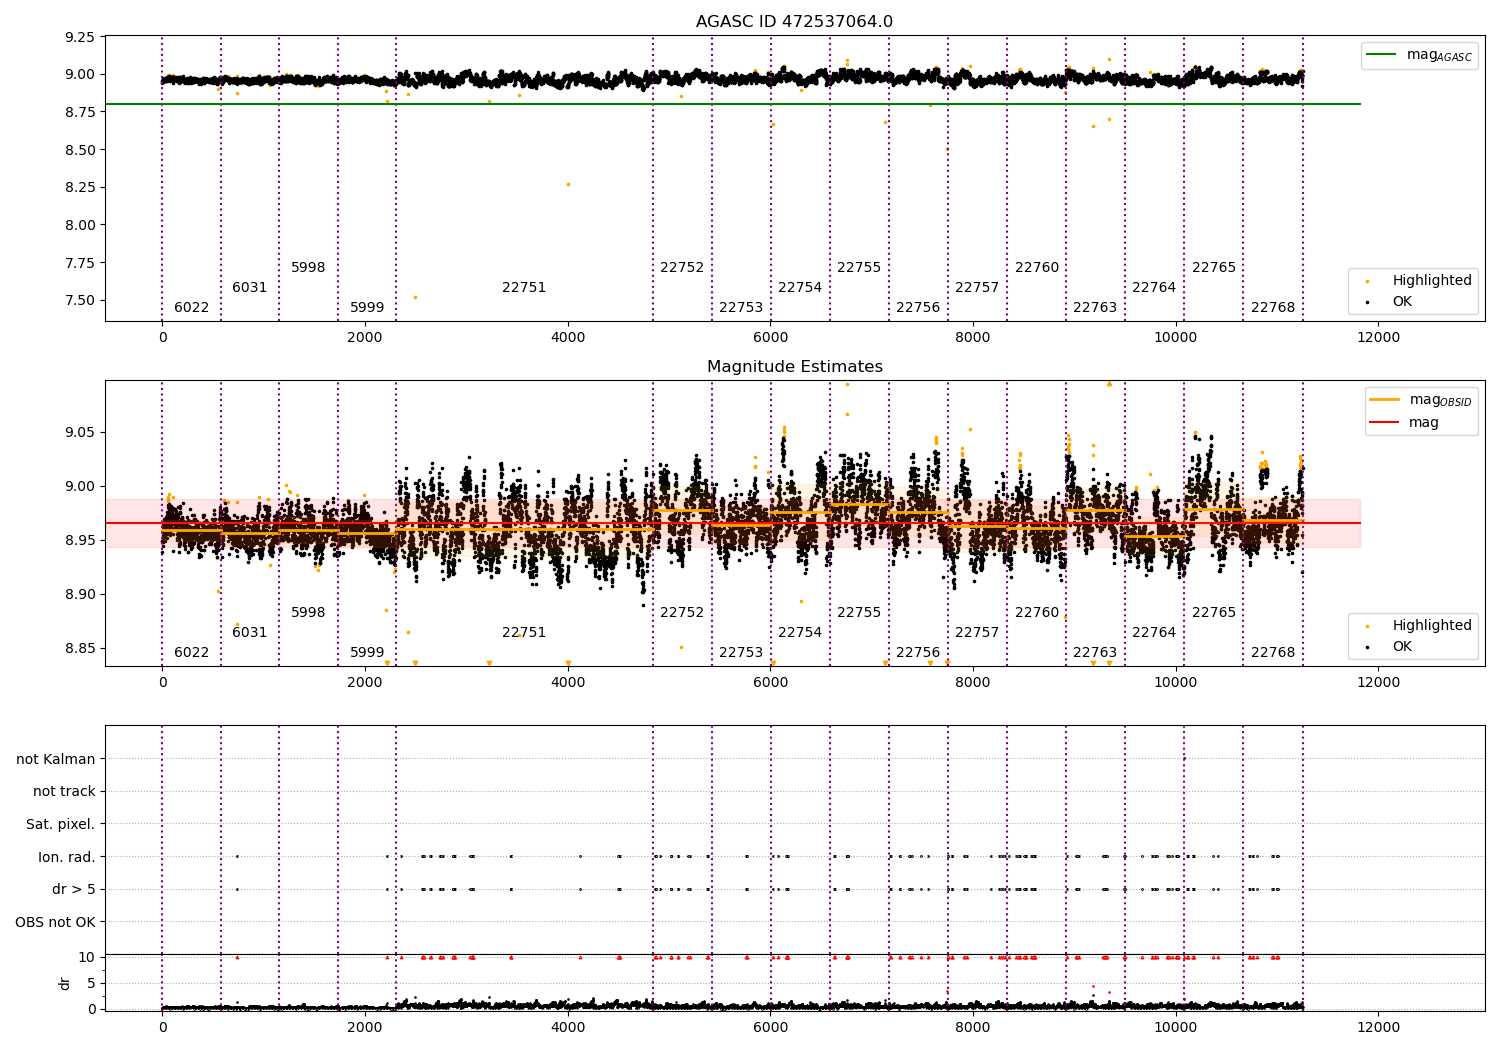Click the 7.50 y-axis tick in top plot
Viewport: 1500px width, 1050px height.
(81, 301)
